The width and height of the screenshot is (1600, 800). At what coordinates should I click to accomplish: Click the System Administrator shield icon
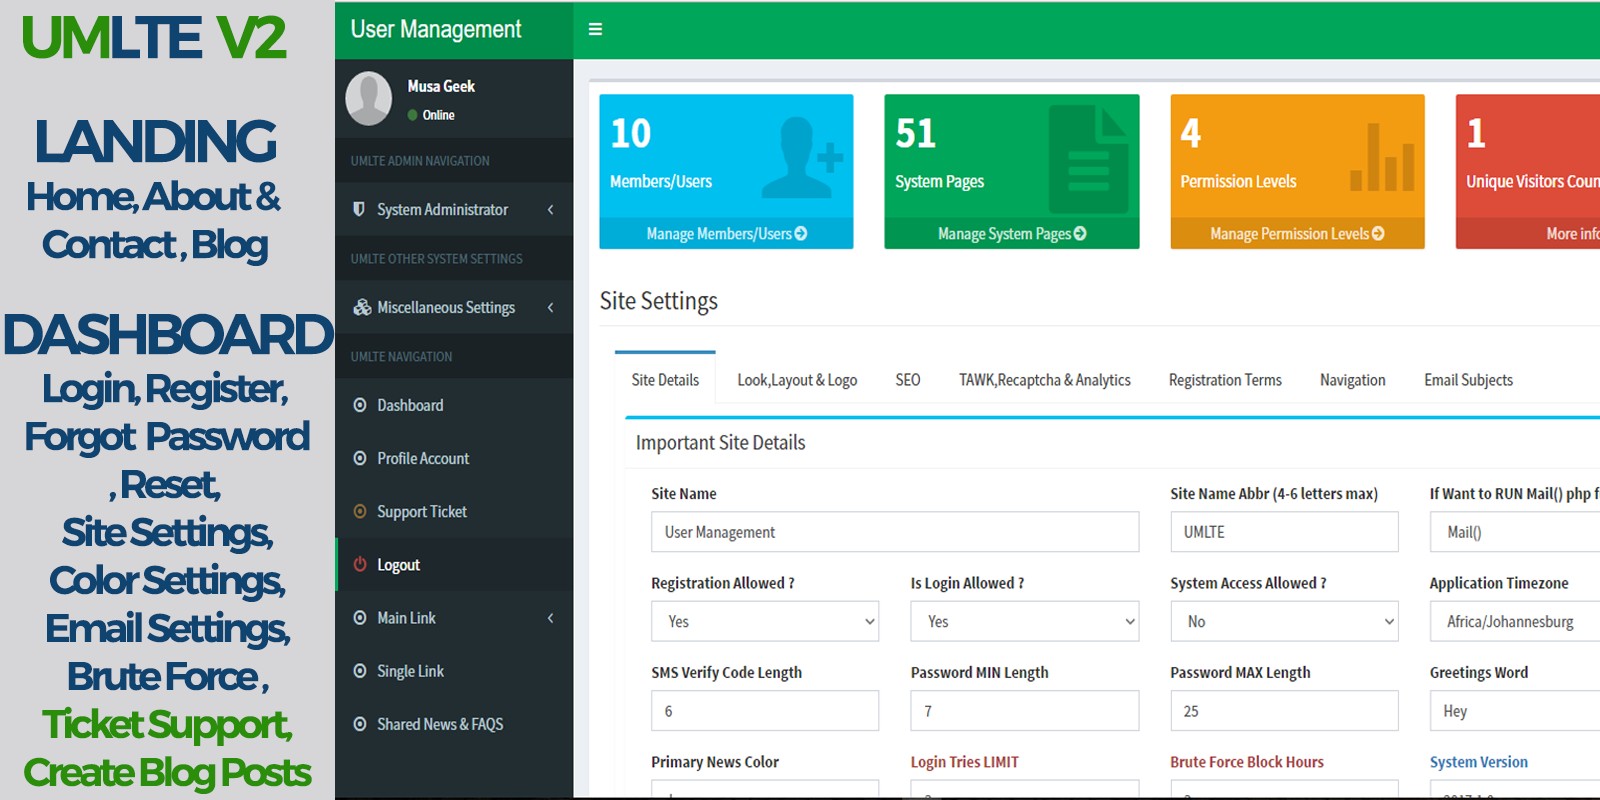coord(359,209)
